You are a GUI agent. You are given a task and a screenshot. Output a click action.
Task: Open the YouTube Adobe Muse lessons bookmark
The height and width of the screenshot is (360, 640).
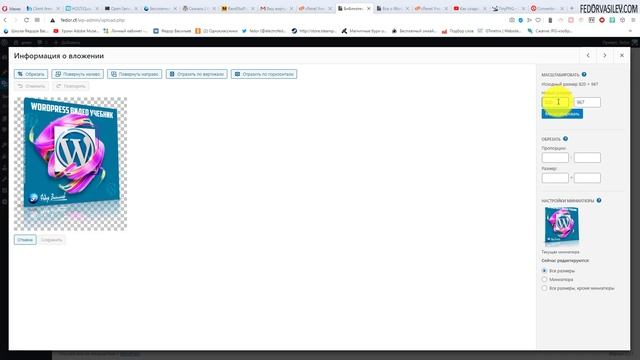(x=76, y=31)
